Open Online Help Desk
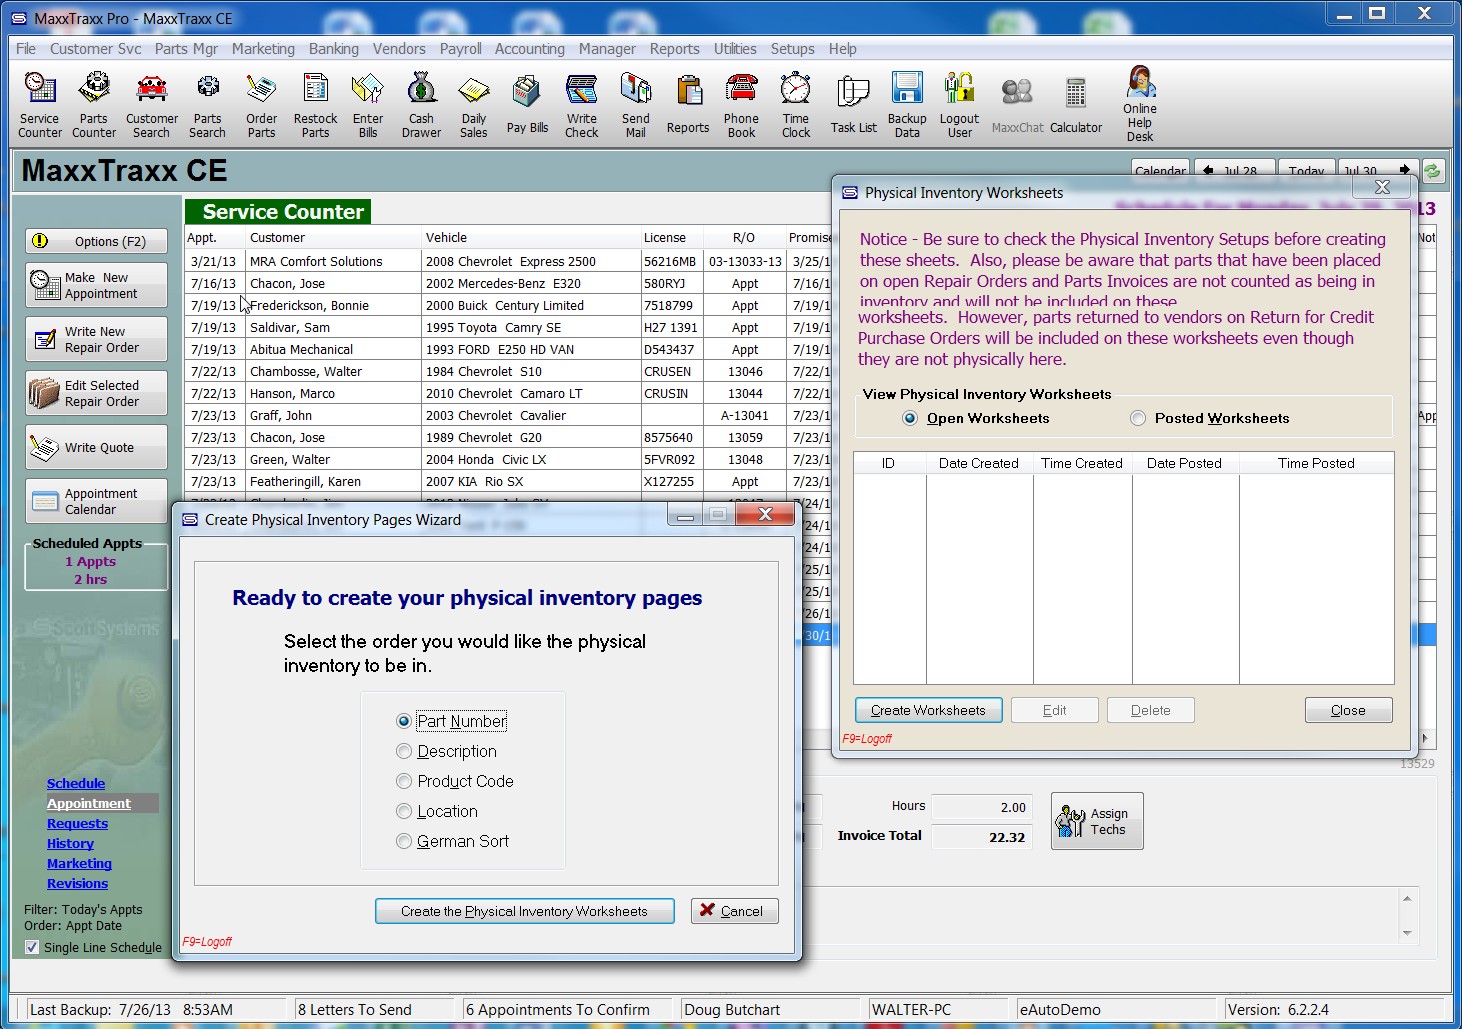 (1140, 104)
